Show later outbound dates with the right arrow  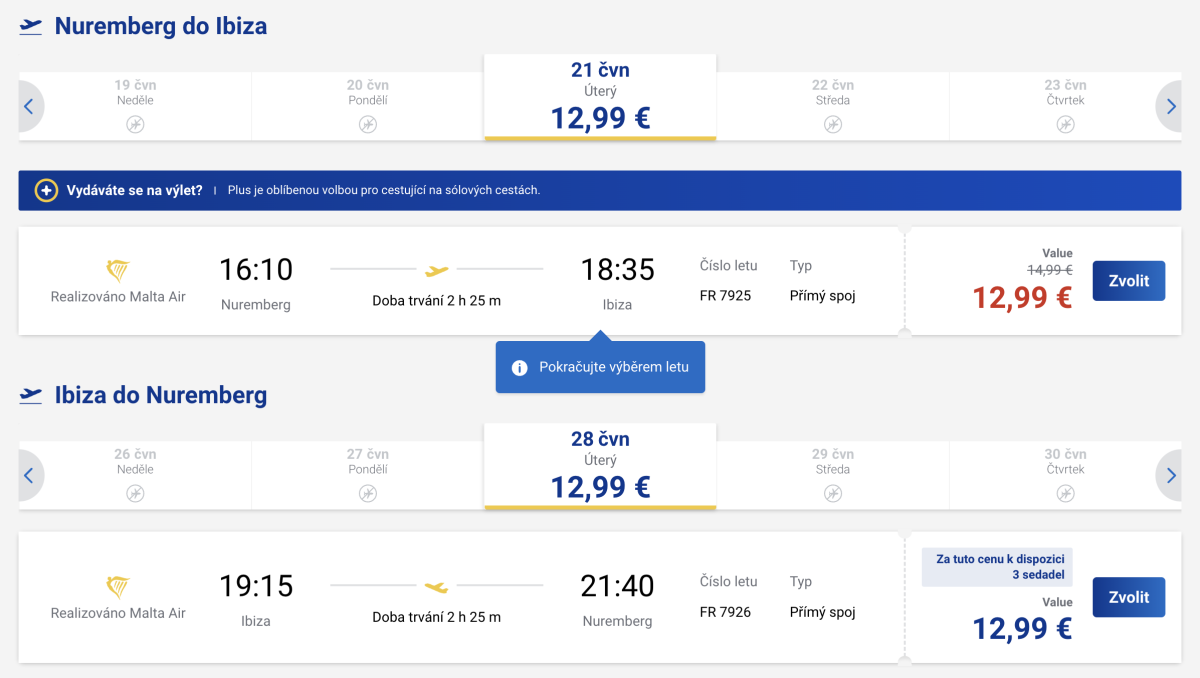coord(1170,106)
